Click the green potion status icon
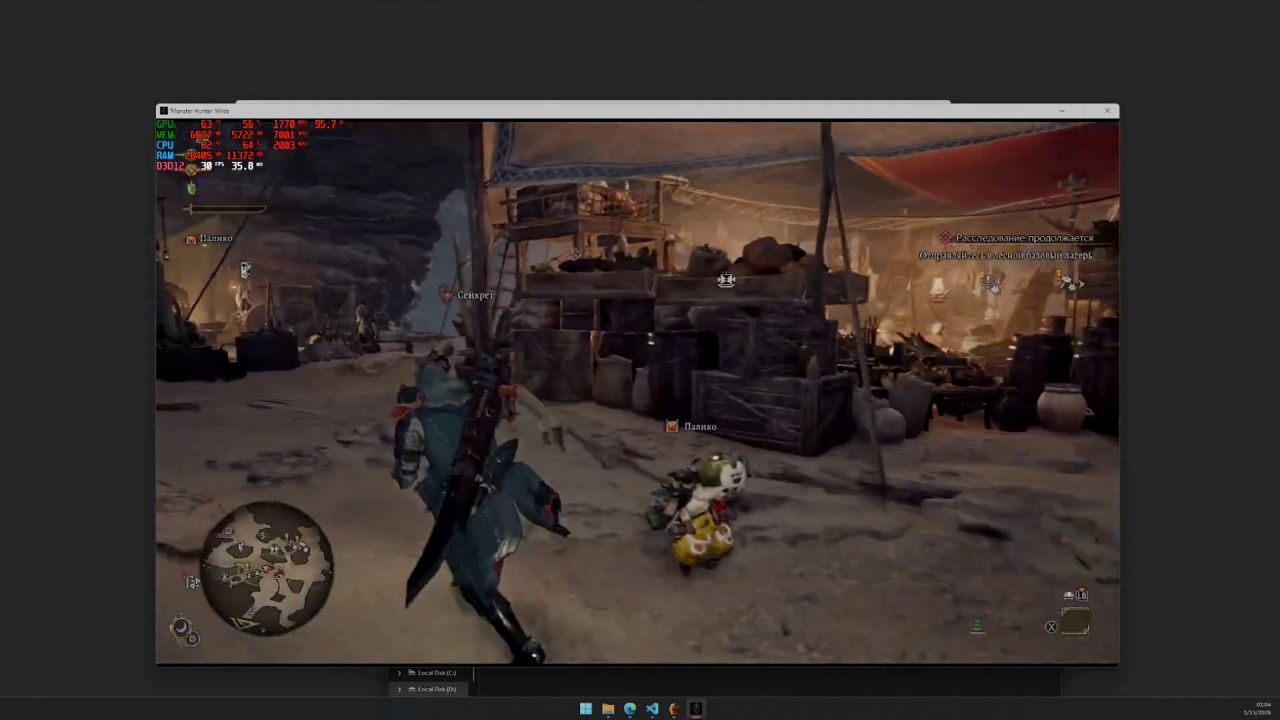 tap(191, 188)
